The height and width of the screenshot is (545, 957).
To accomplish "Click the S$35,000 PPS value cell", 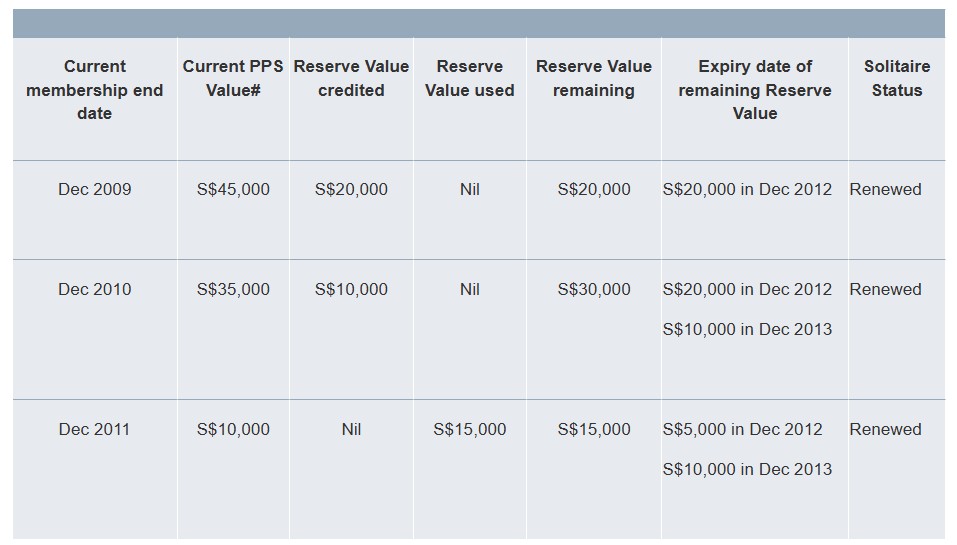I will click(233, 289).
